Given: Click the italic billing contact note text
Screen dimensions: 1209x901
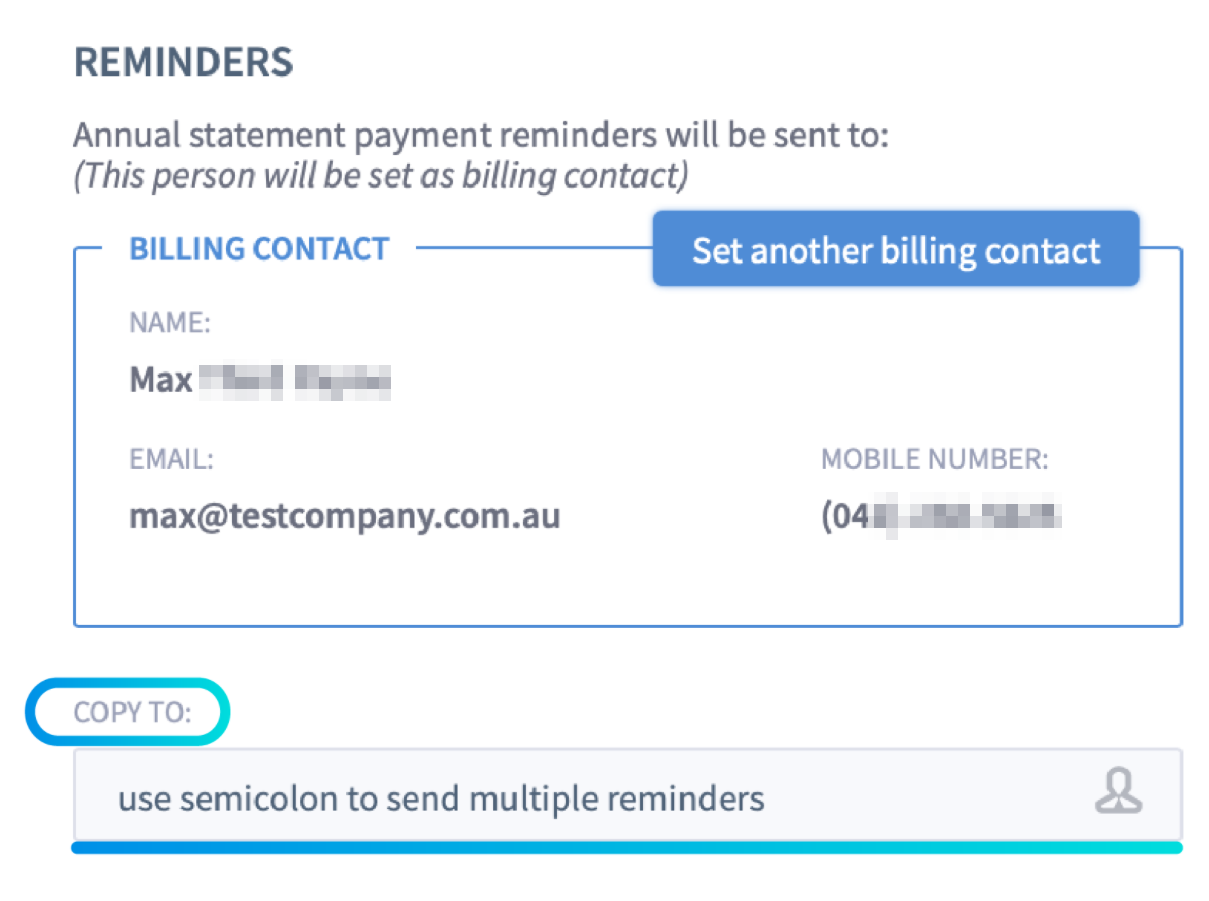Looking at the screenshot, I should click(x=381, y=176).
